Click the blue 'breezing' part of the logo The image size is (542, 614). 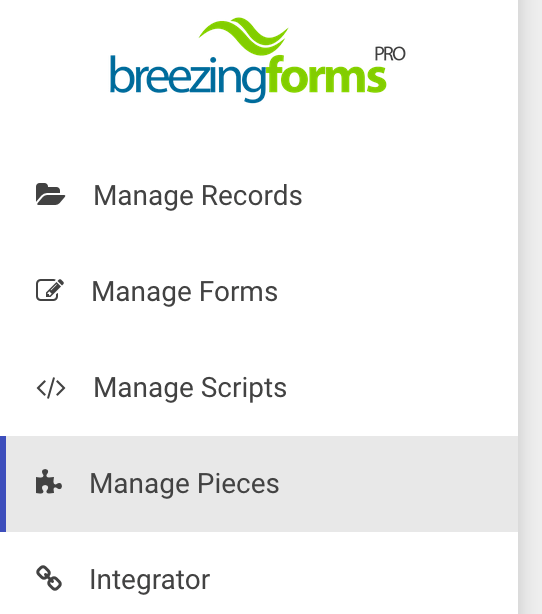tap(187, 78)
